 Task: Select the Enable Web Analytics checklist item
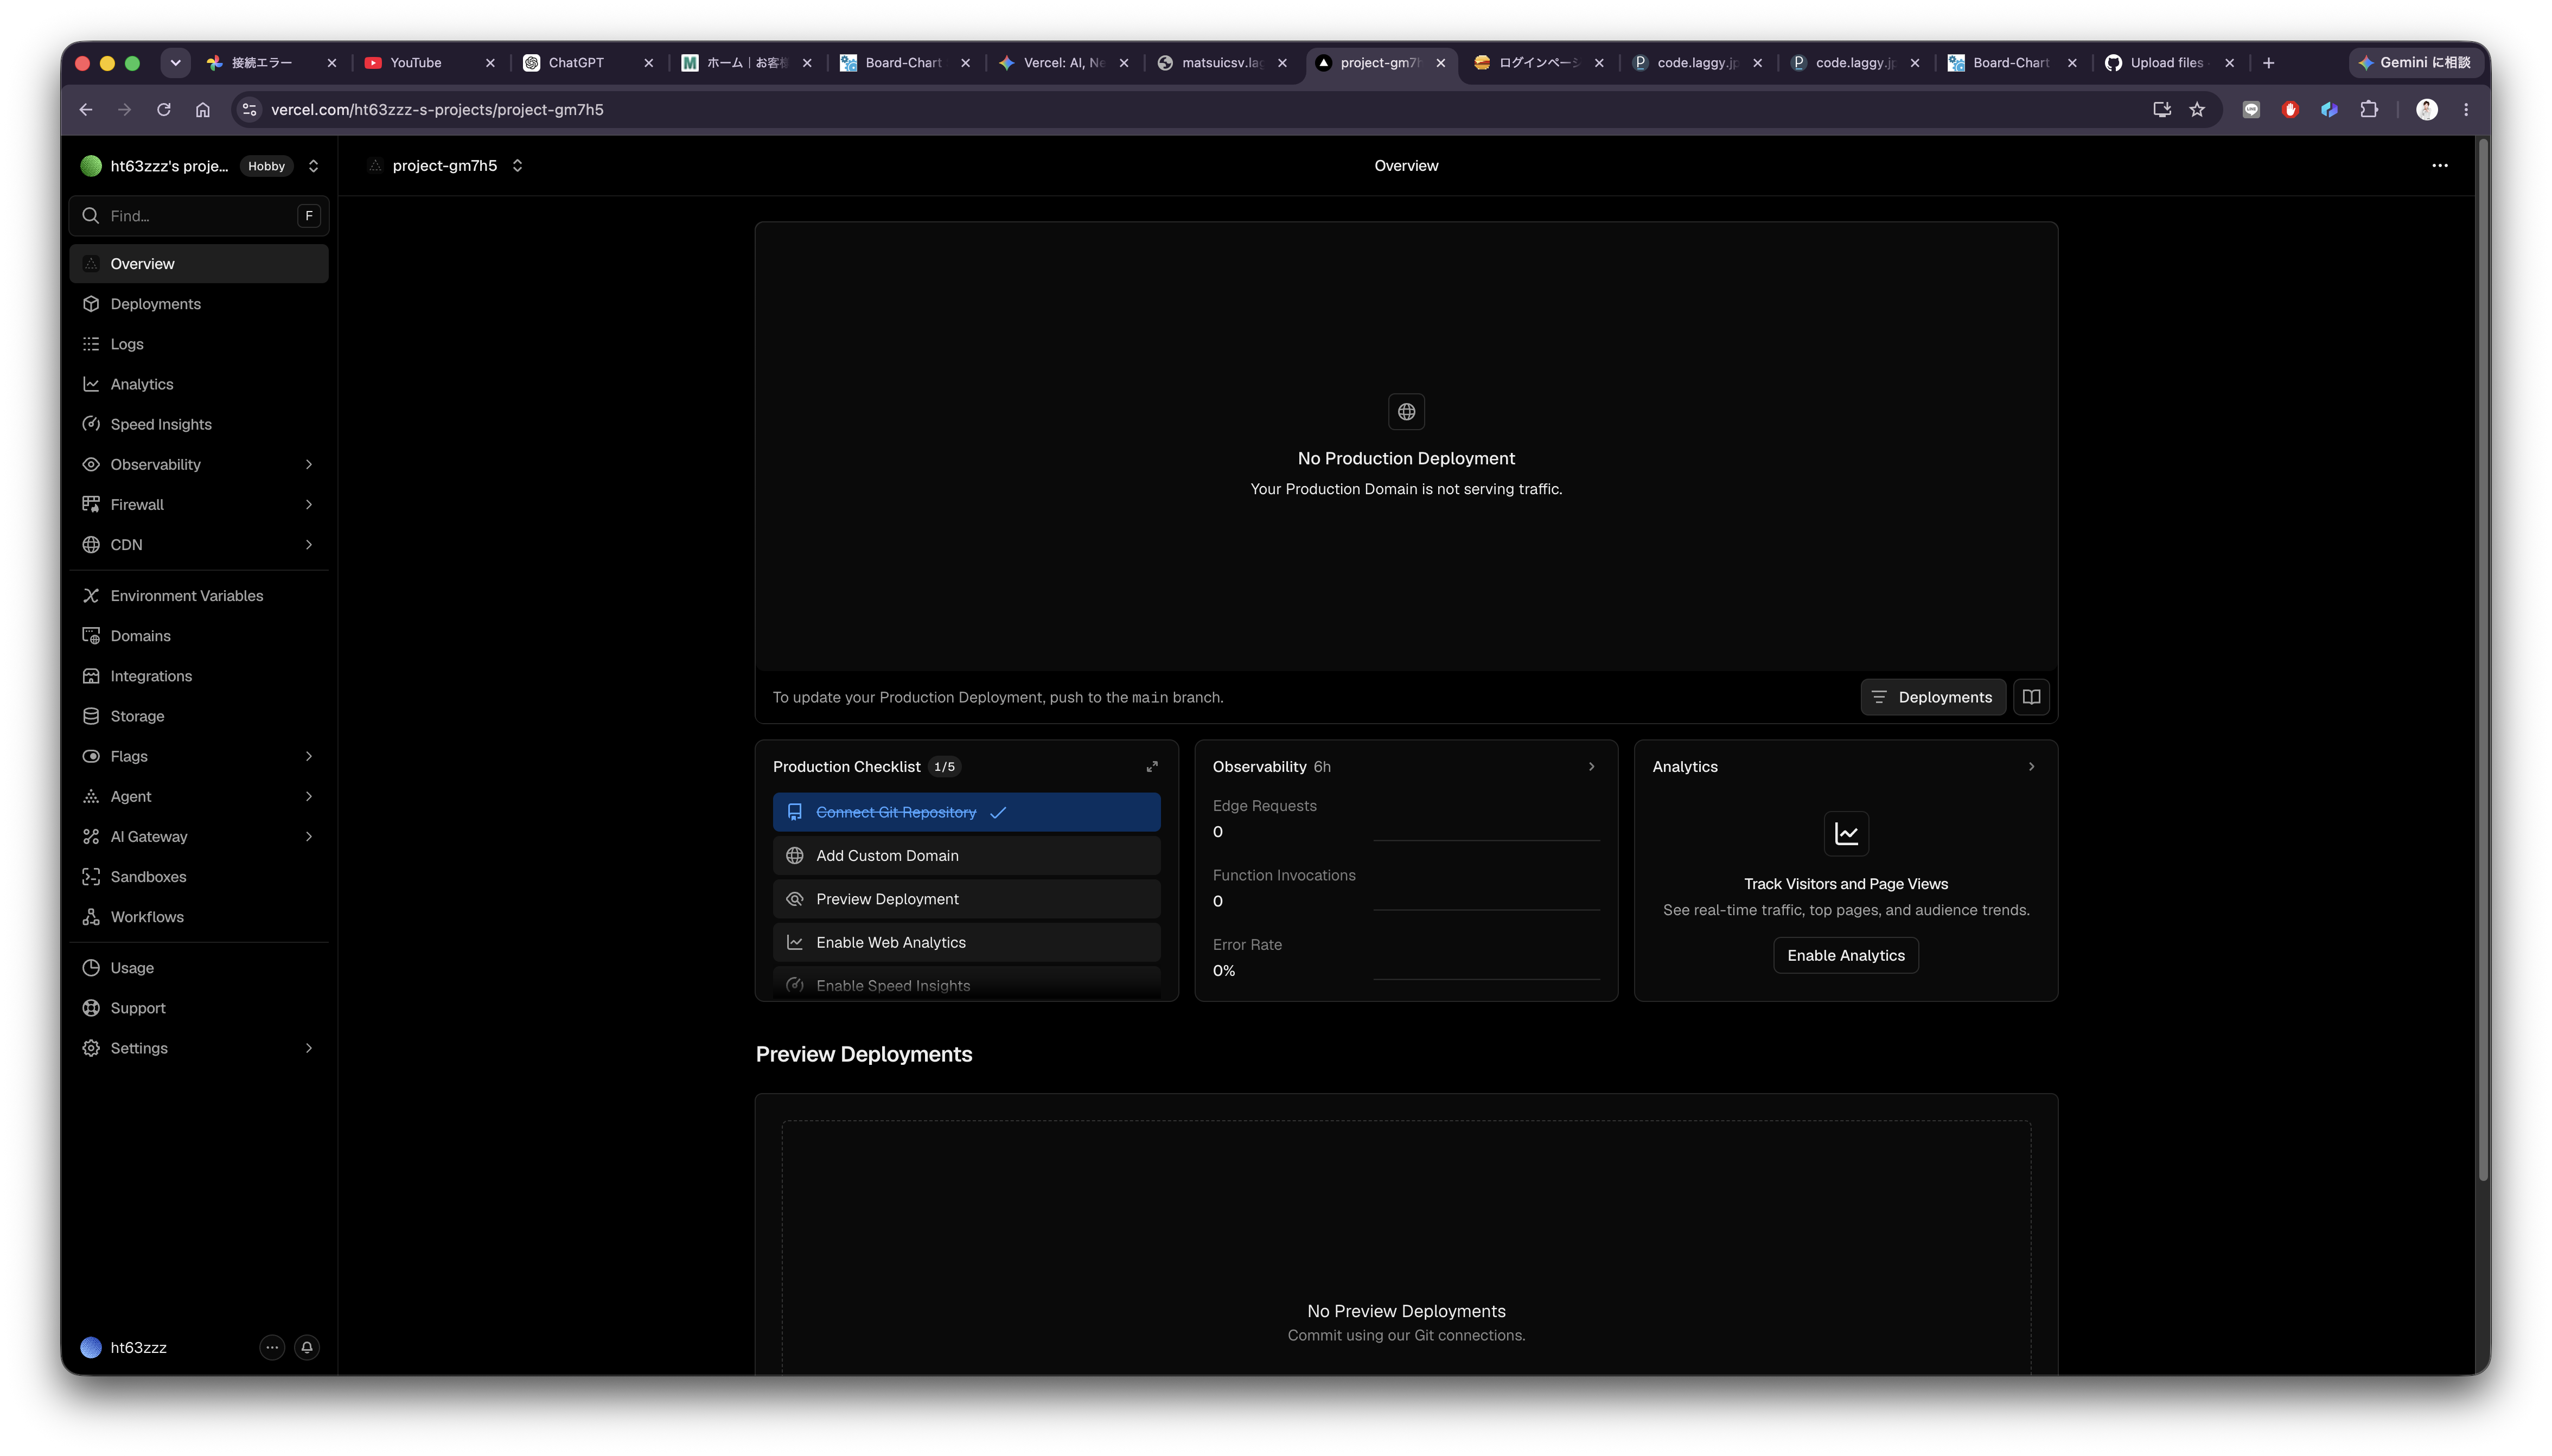click(x=966, y=943)
